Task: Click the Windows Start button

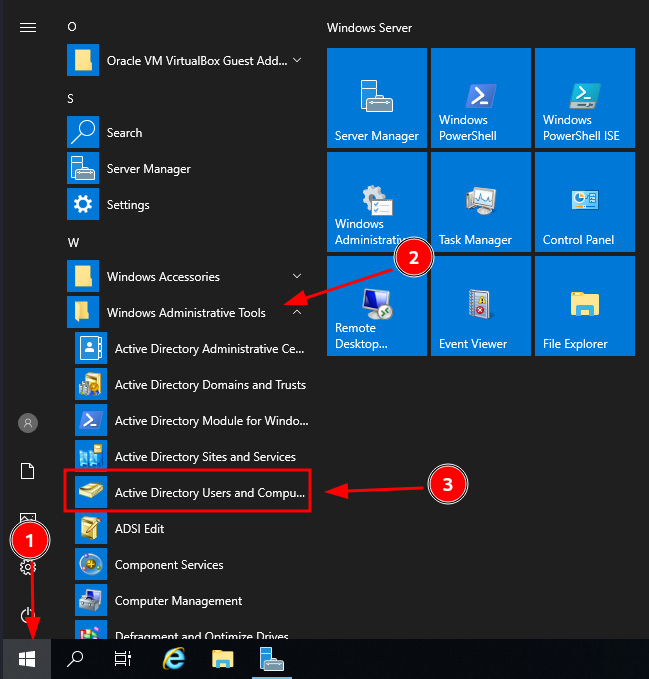Action: pos(27,659)
